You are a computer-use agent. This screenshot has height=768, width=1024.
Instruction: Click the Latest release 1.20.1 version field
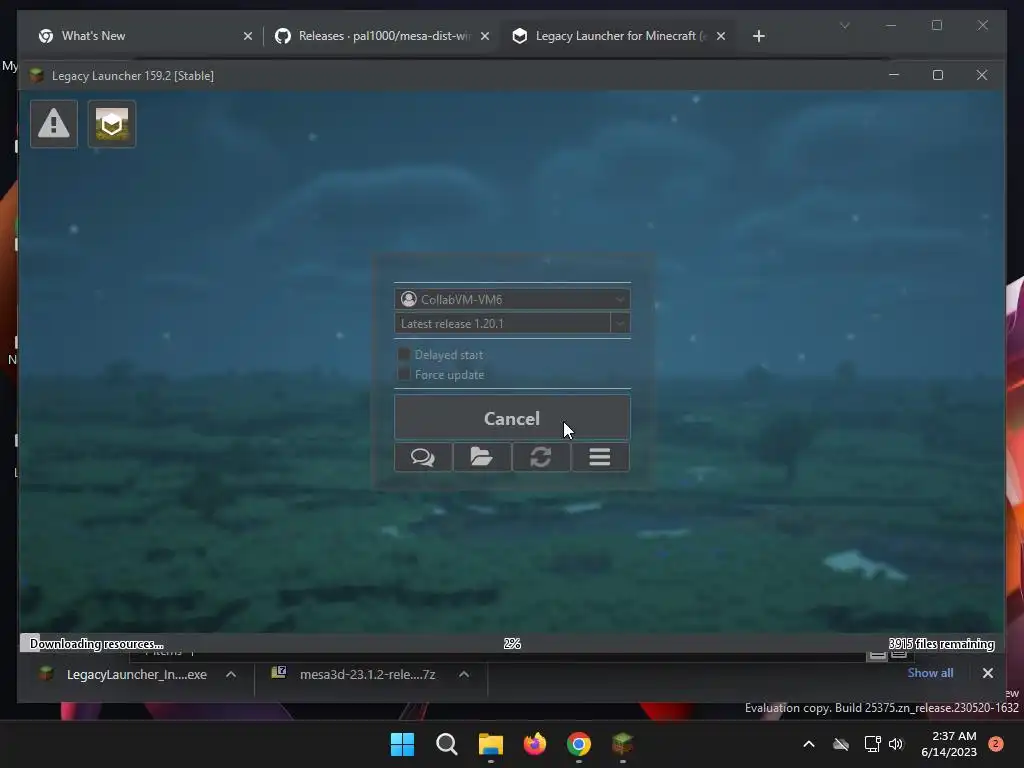click(x=502, y=323)
